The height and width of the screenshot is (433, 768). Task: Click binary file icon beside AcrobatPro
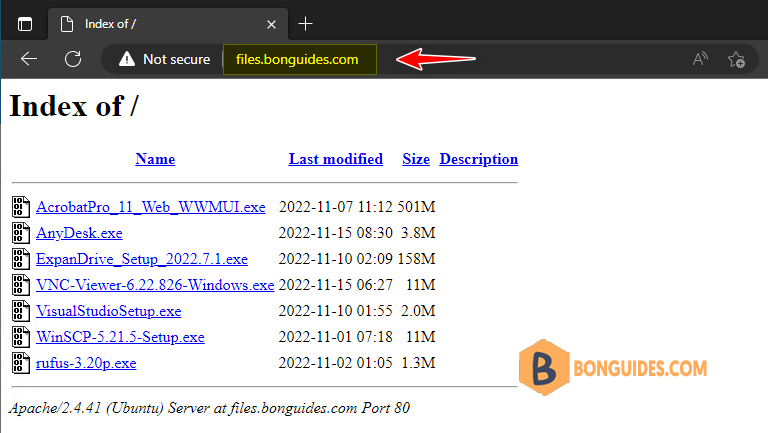point(21,207)
